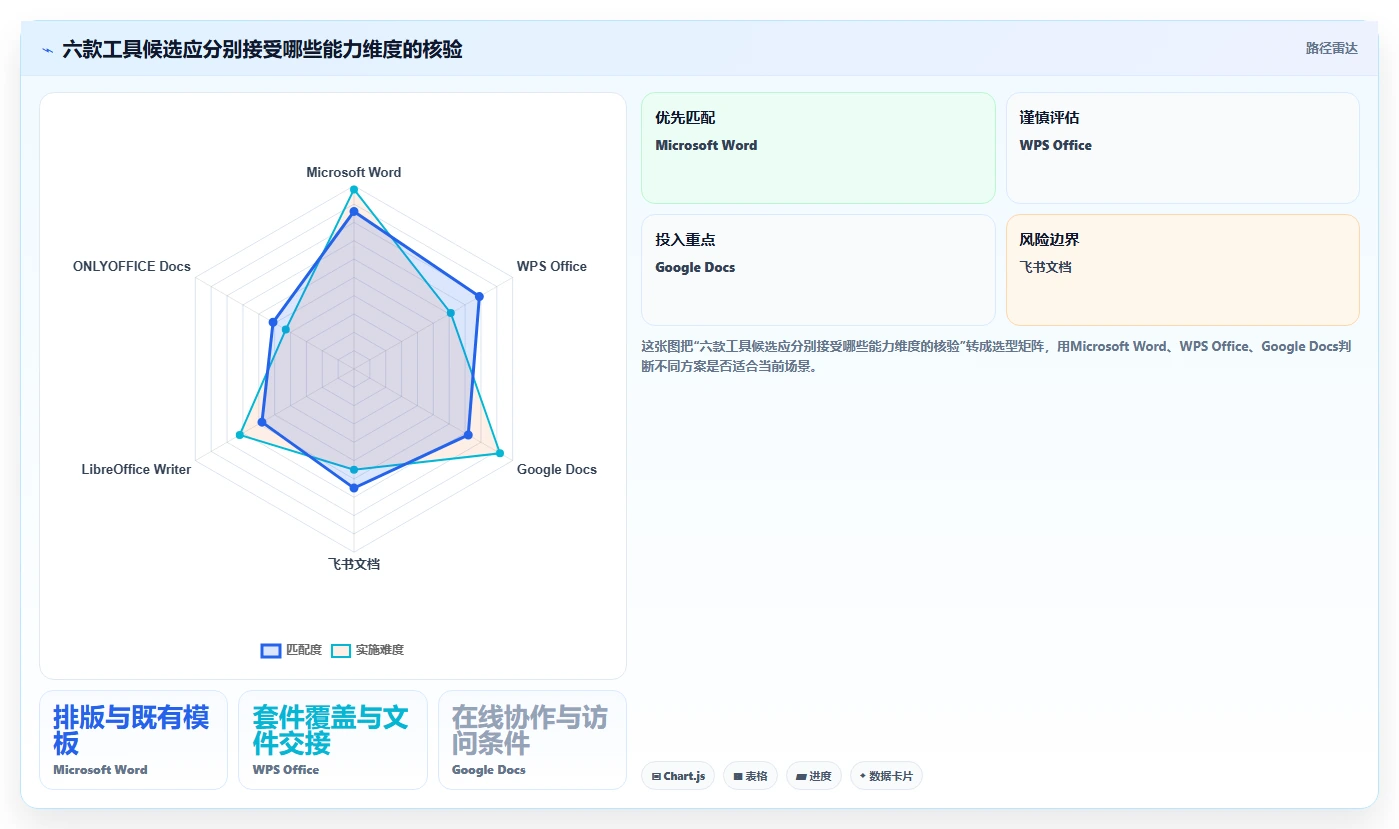The height and width of the screenshot is (829, 1399).
Task: Open the 投入重点 card
Action: pos(818,270)
